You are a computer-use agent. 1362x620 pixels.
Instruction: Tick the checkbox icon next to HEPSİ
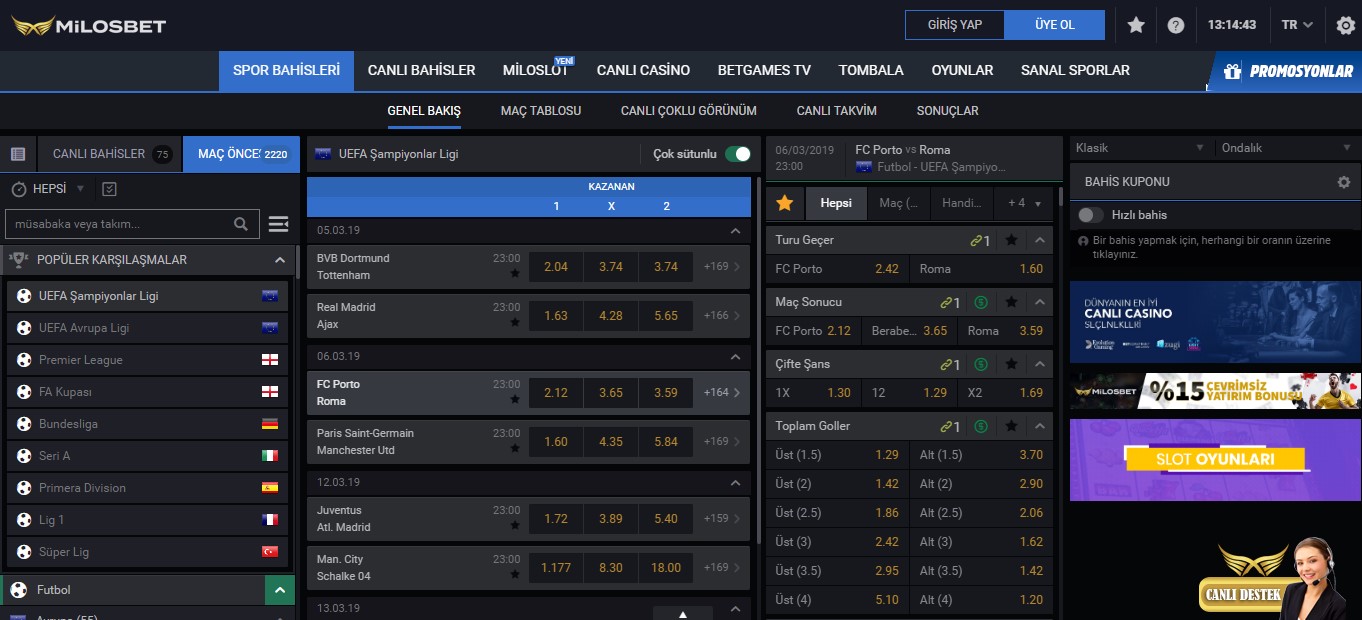point(110,189)
